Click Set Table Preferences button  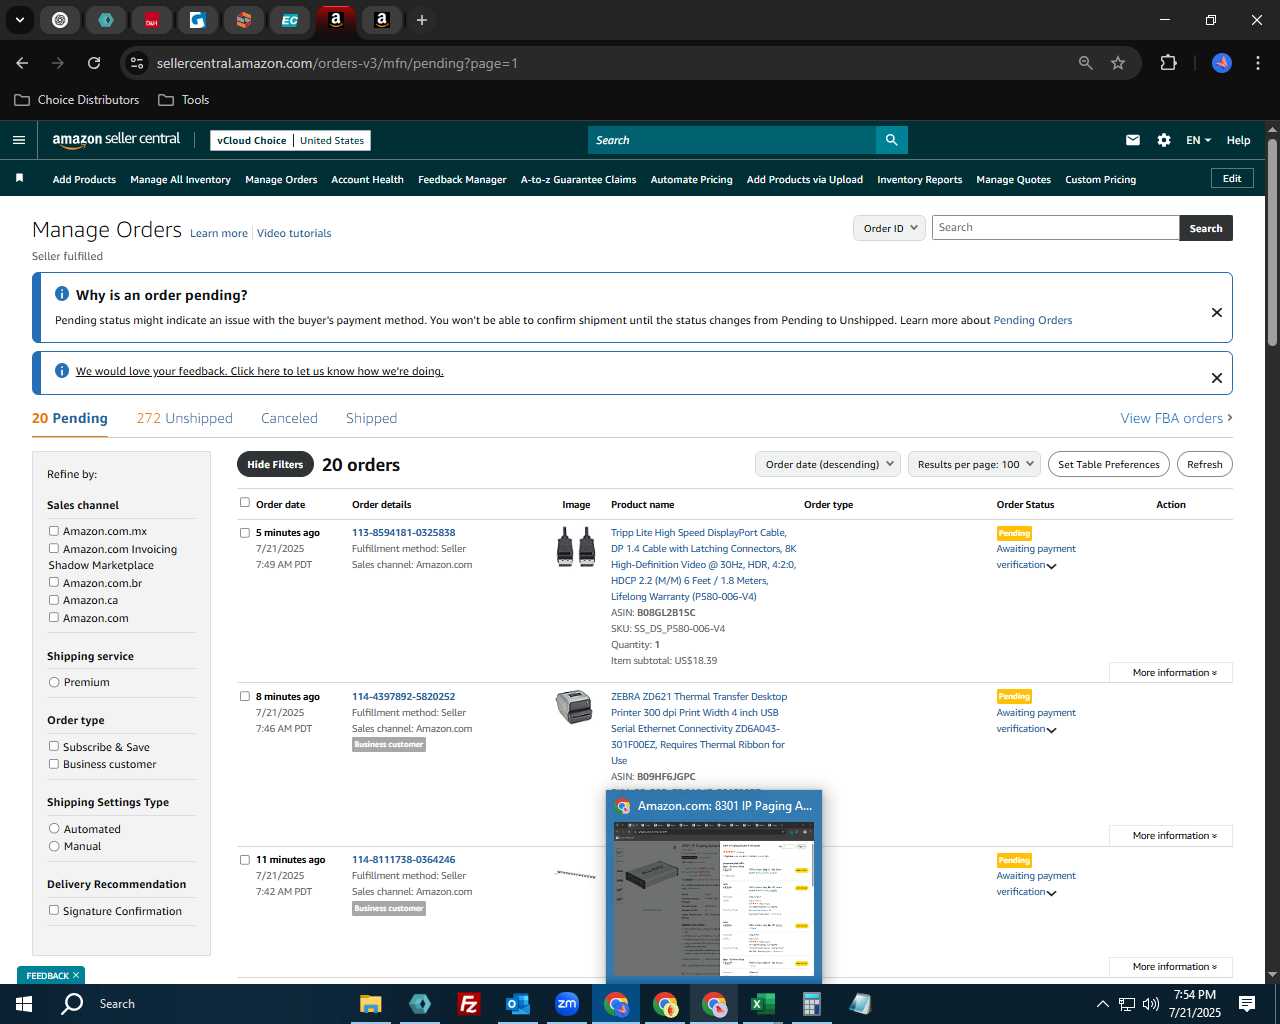tap(1109, 464)
